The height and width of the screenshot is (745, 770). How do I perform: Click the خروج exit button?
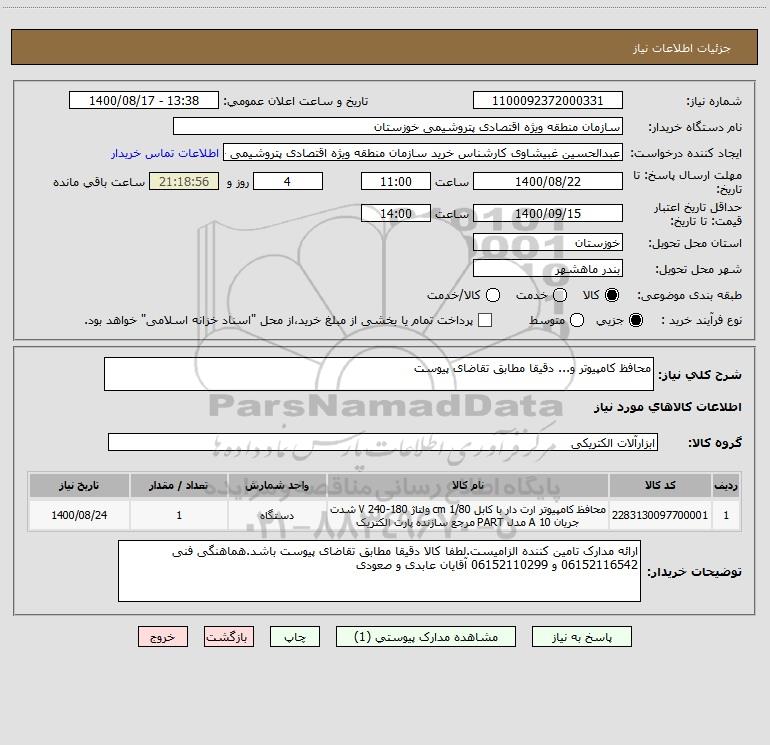[x=163, y=637]
